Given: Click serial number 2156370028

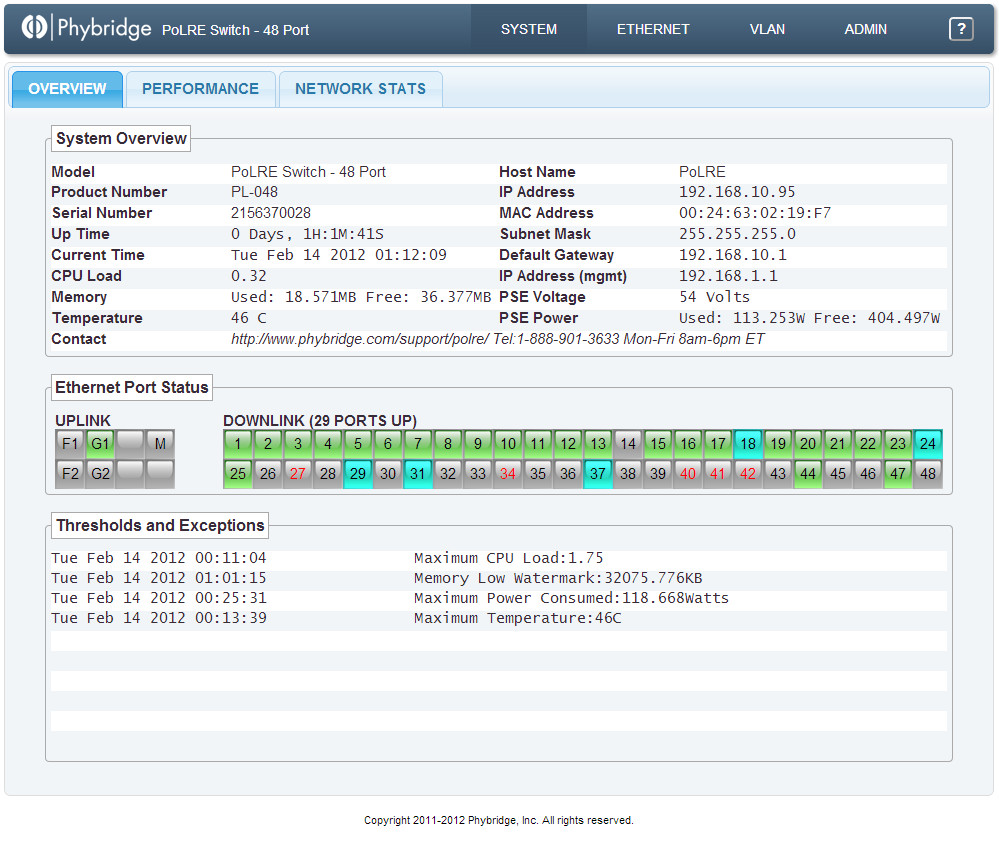Looking at the screenshot, I should click(271, 213).
